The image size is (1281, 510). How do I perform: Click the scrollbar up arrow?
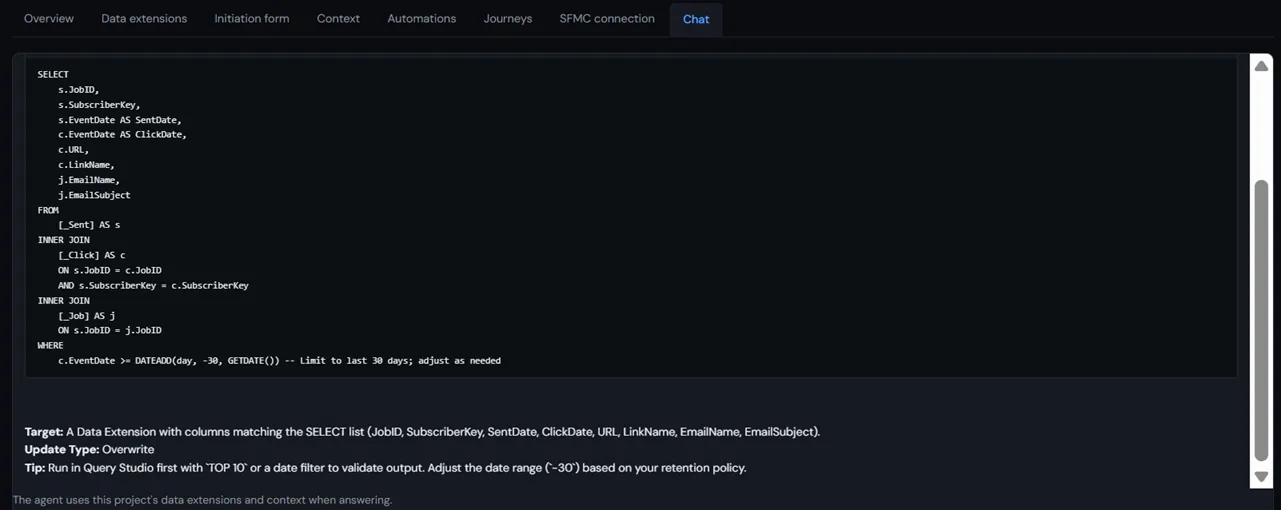(1261, 66)
